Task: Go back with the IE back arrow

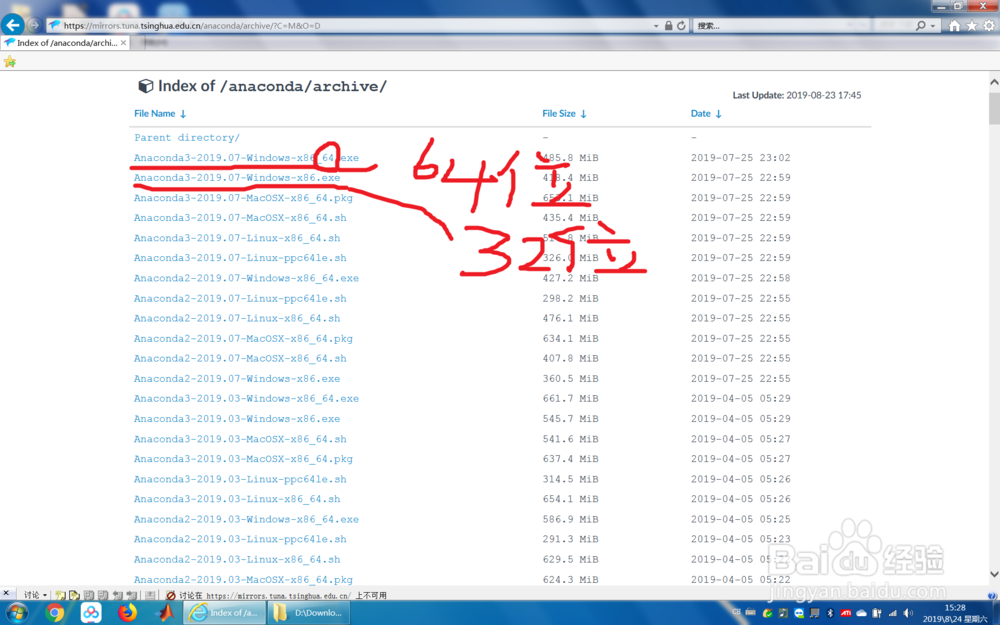Action: pyautogui.click(x=12, y=25)
